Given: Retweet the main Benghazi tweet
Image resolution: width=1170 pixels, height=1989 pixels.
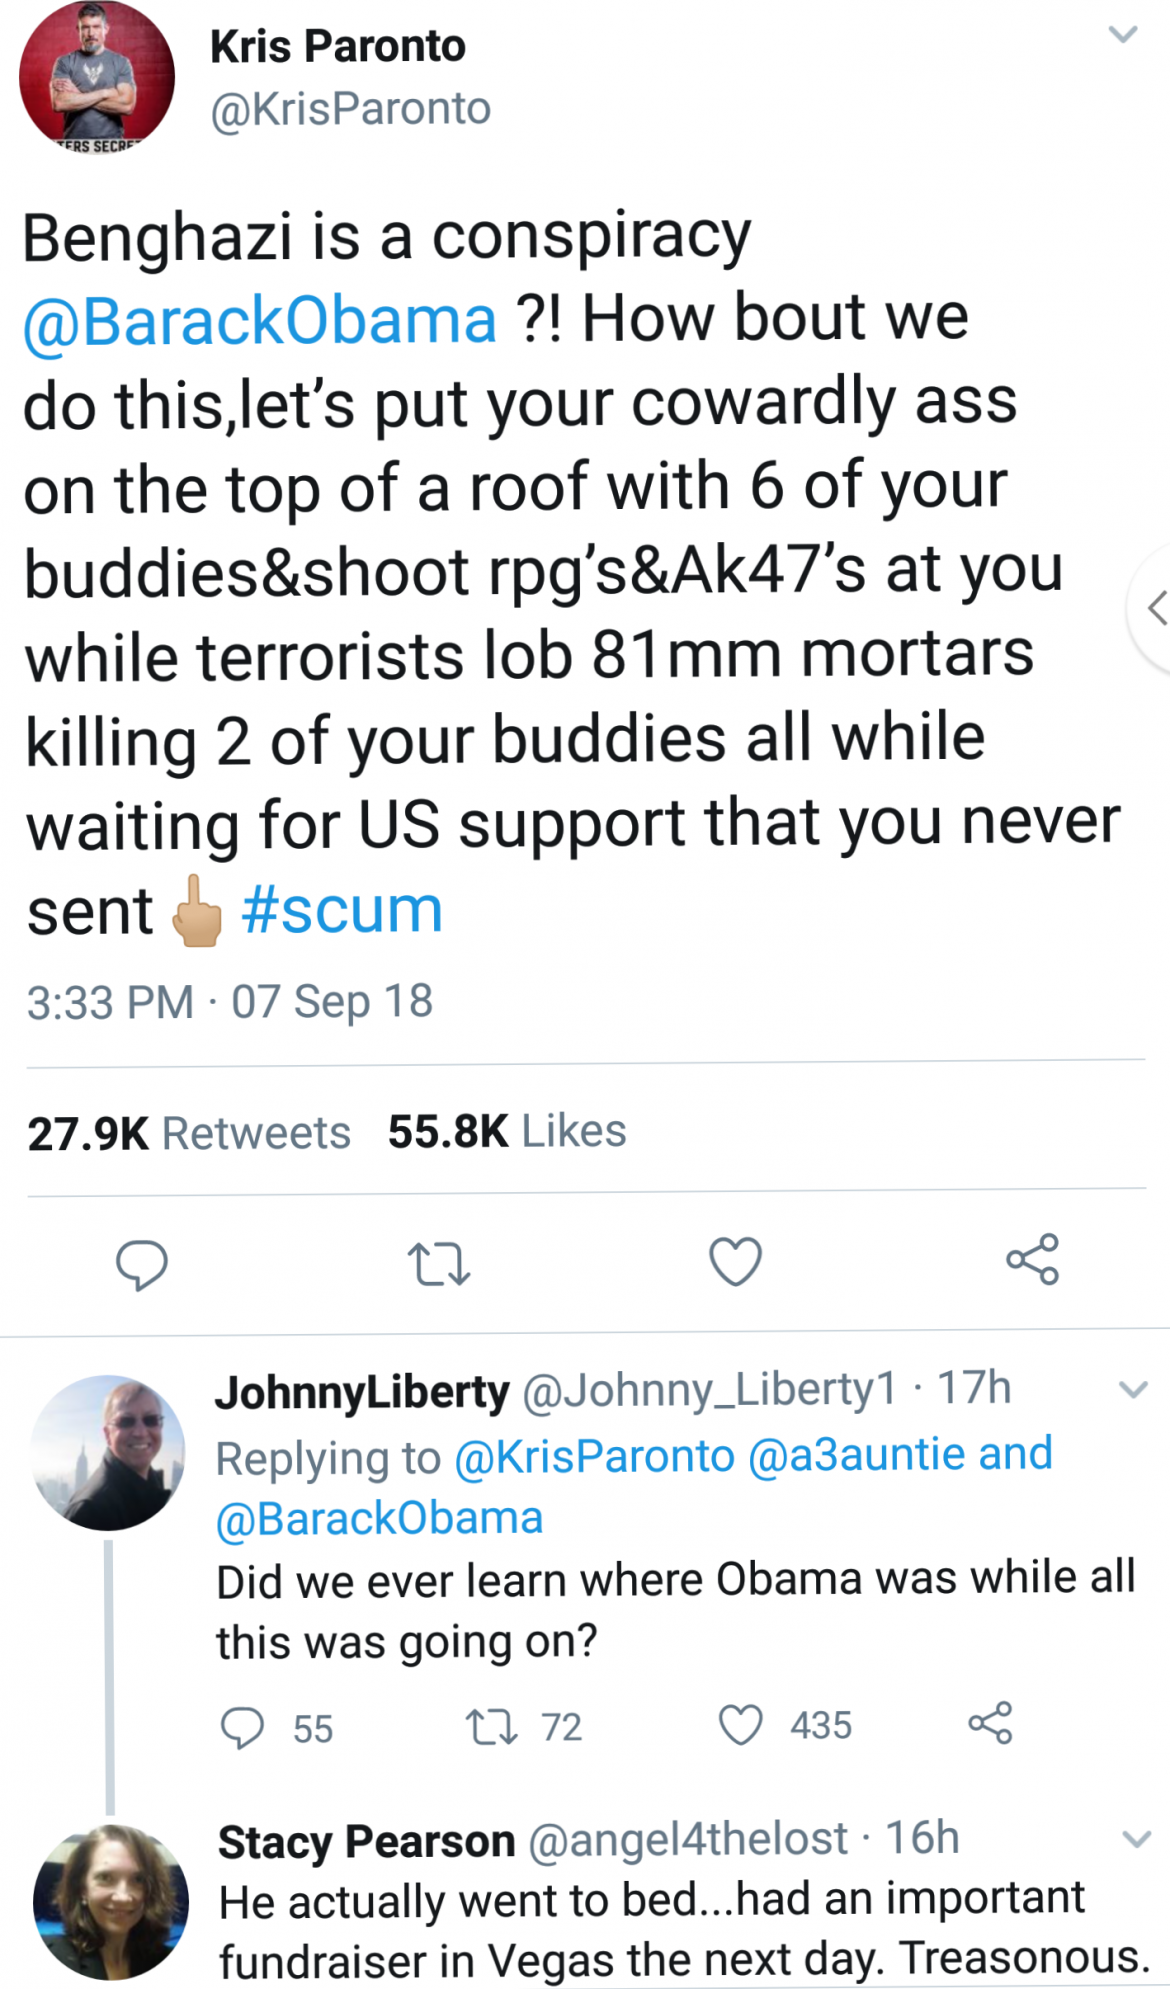Looking at the screenshot, I should [439, 1264].
